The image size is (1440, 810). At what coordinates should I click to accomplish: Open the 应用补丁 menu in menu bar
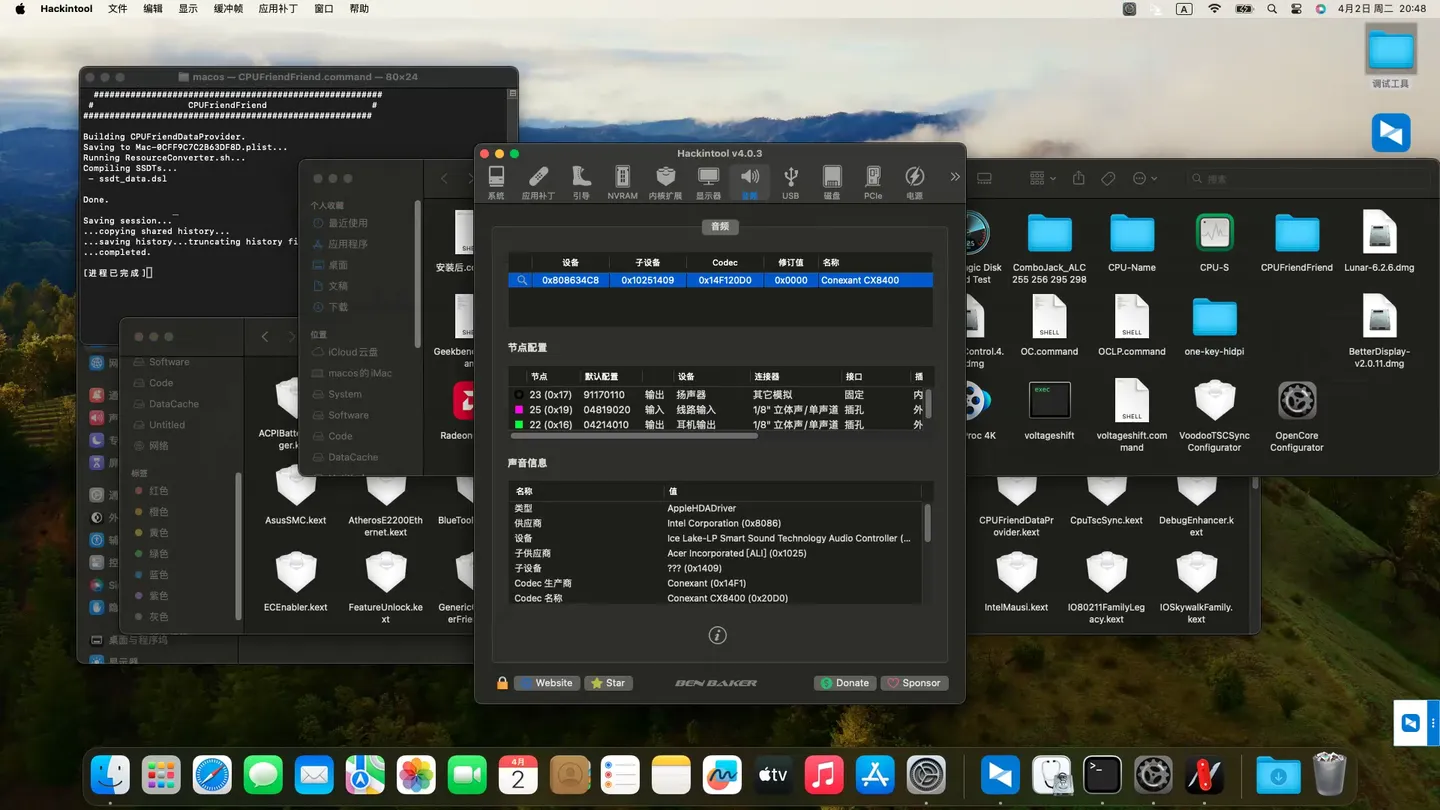(x=278, y=9)
